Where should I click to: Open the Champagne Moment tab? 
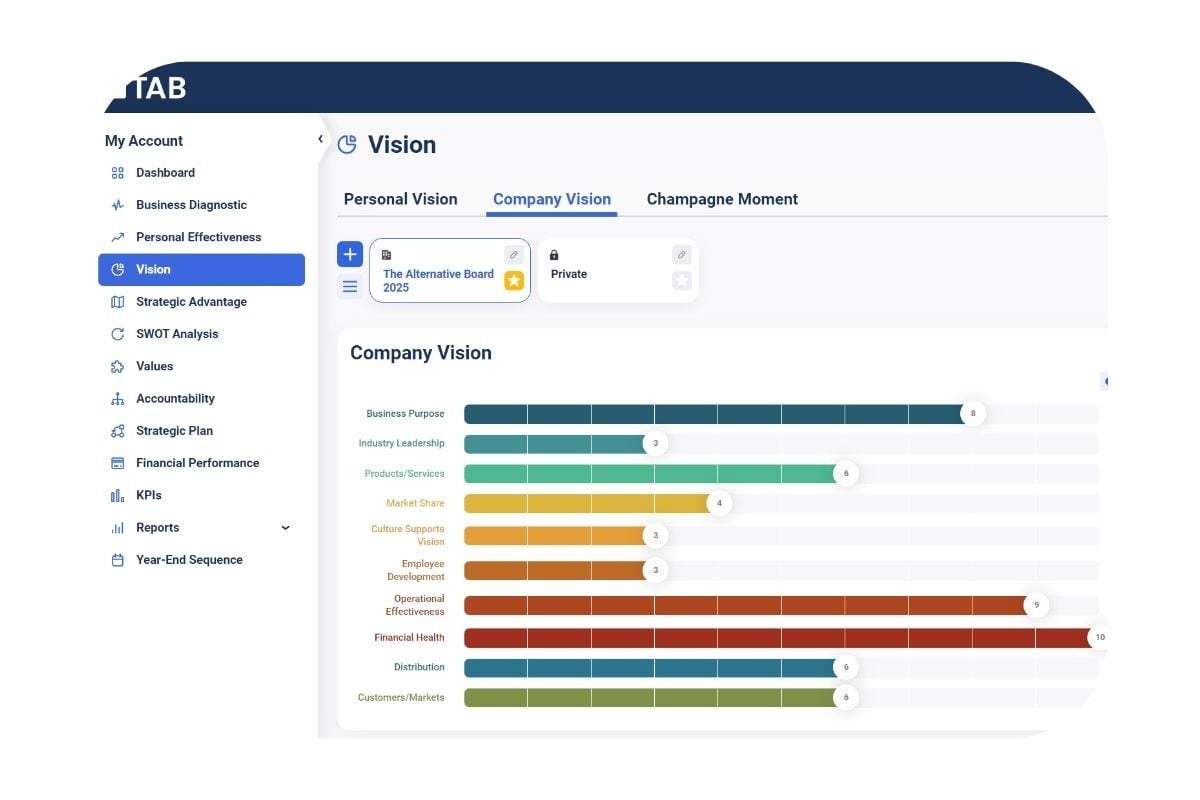[x=722, y=199]
